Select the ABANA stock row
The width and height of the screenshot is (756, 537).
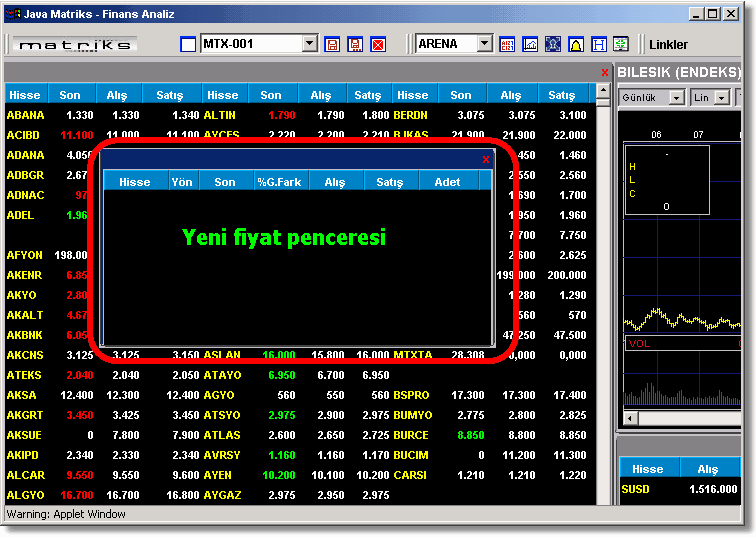click(x=25, y=115)
